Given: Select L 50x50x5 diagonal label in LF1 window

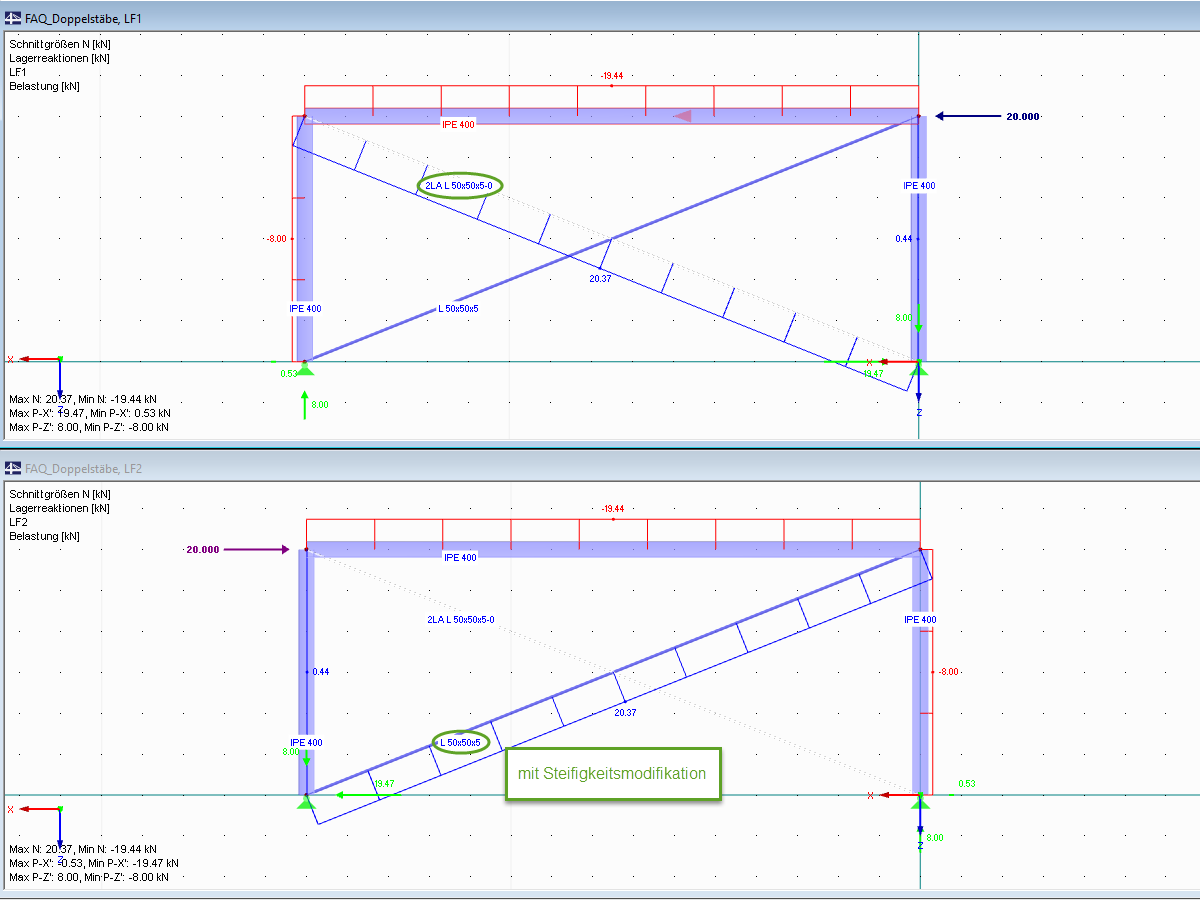Looking at the screenshot, I should tap(458, 308).
